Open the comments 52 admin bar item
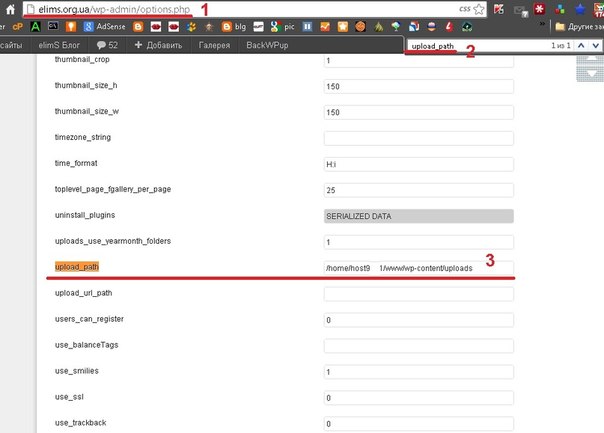The width and height of the screenshot is (604, 433). pyautogui.click(x=107, y=45)
